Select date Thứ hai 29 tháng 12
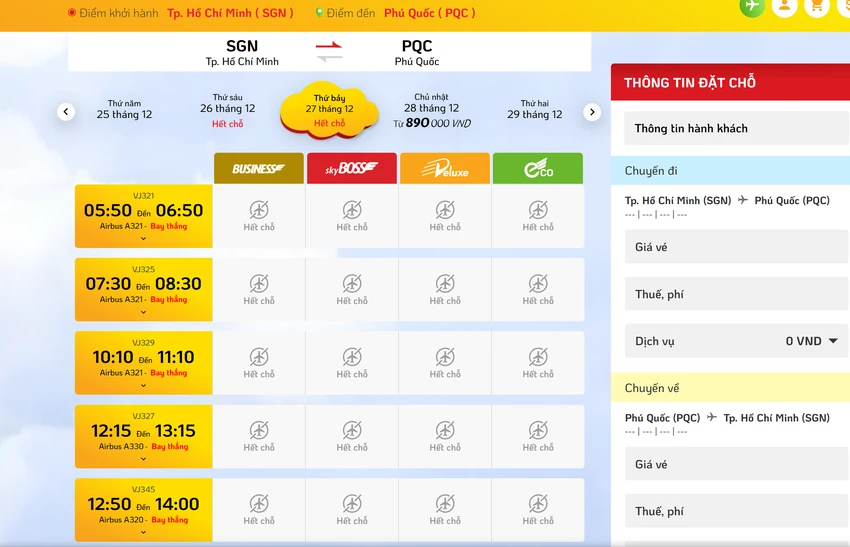Viewport: 850px width, 547px height. click(x=535, y=110)
